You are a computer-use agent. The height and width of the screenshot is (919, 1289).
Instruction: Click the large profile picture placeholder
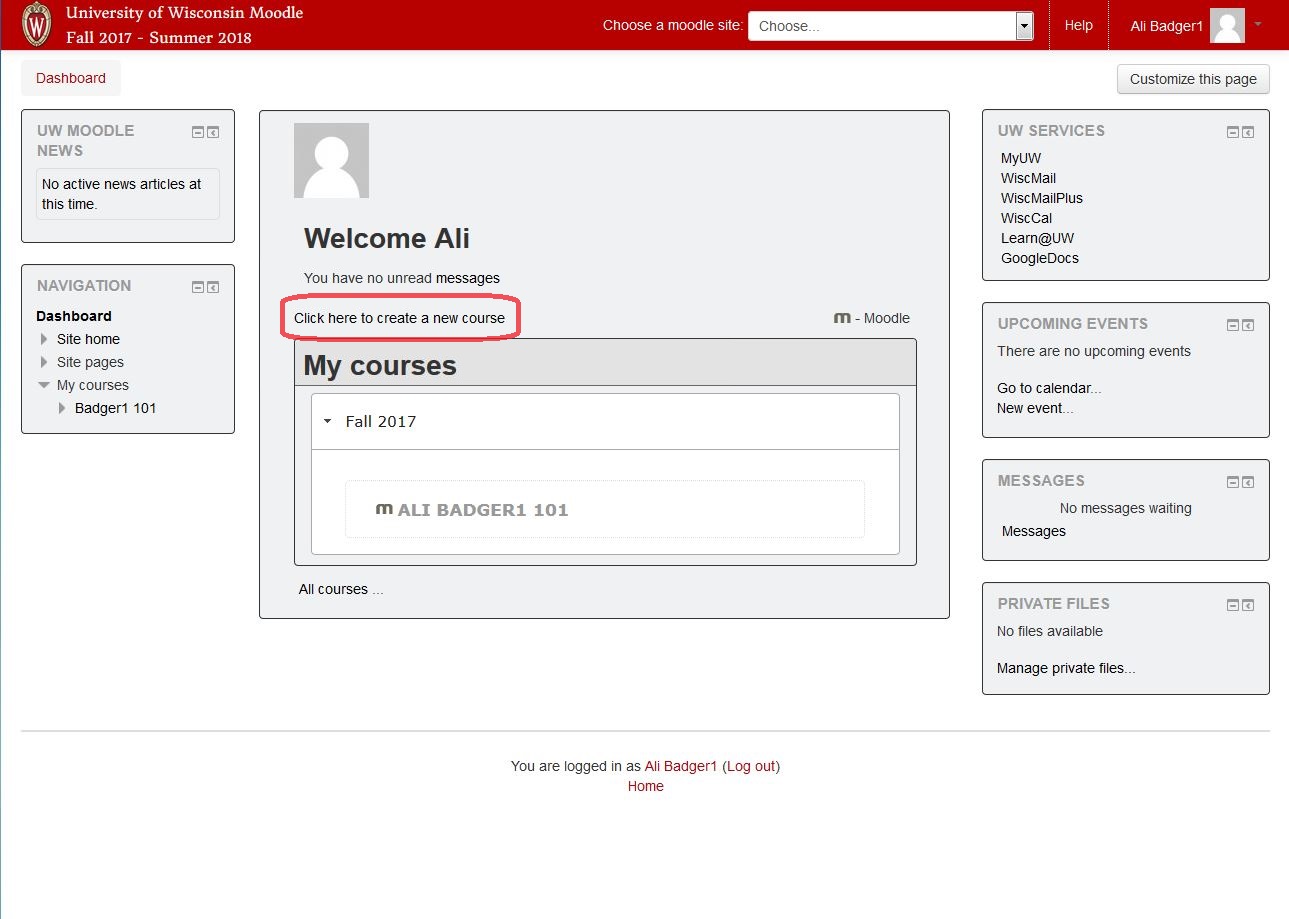[331, 160]
